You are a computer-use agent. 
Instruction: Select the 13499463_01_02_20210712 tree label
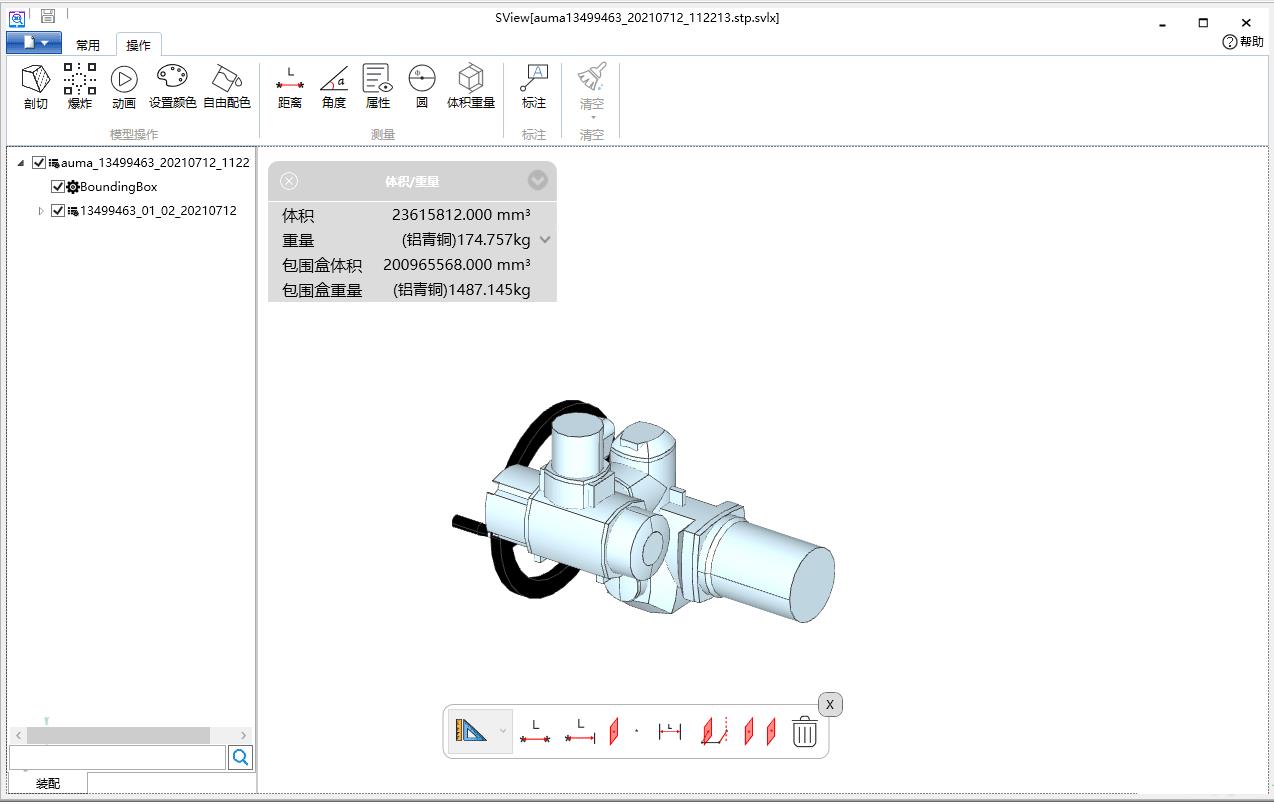158,211
